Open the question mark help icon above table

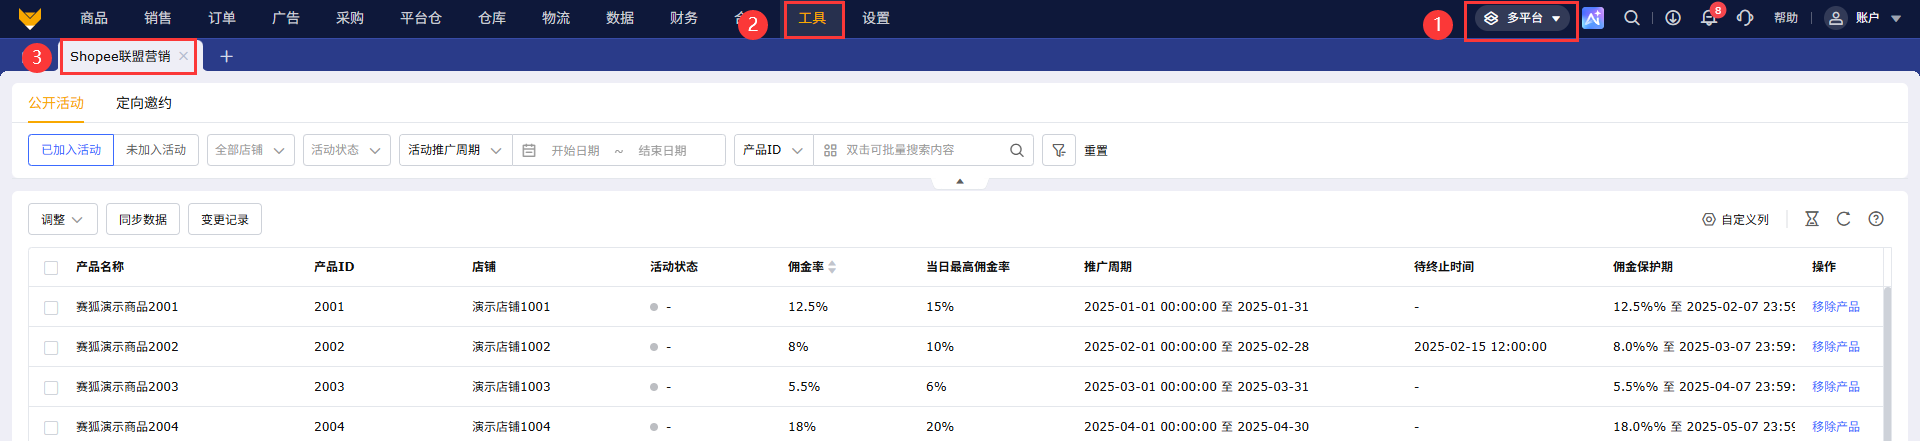click(x=1876, y=219)
